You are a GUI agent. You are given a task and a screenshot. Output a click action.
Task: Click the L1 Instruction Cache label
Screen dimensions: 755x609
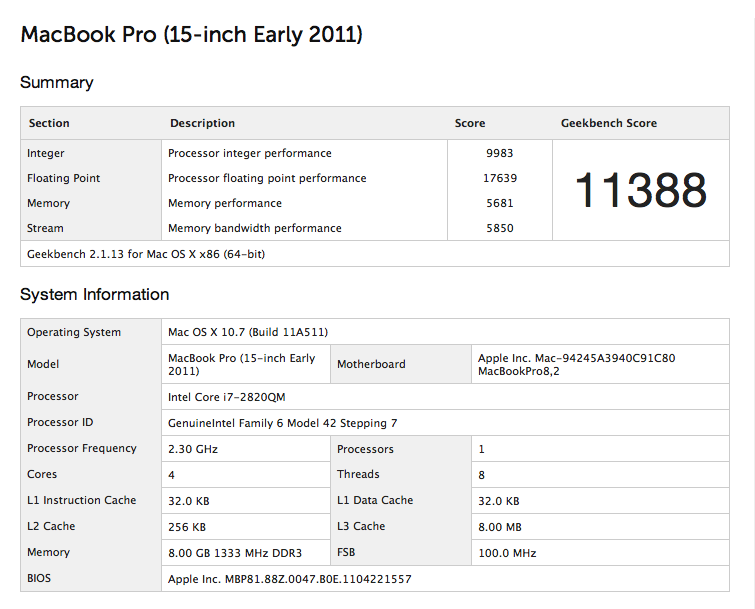[x=81, y=500]
